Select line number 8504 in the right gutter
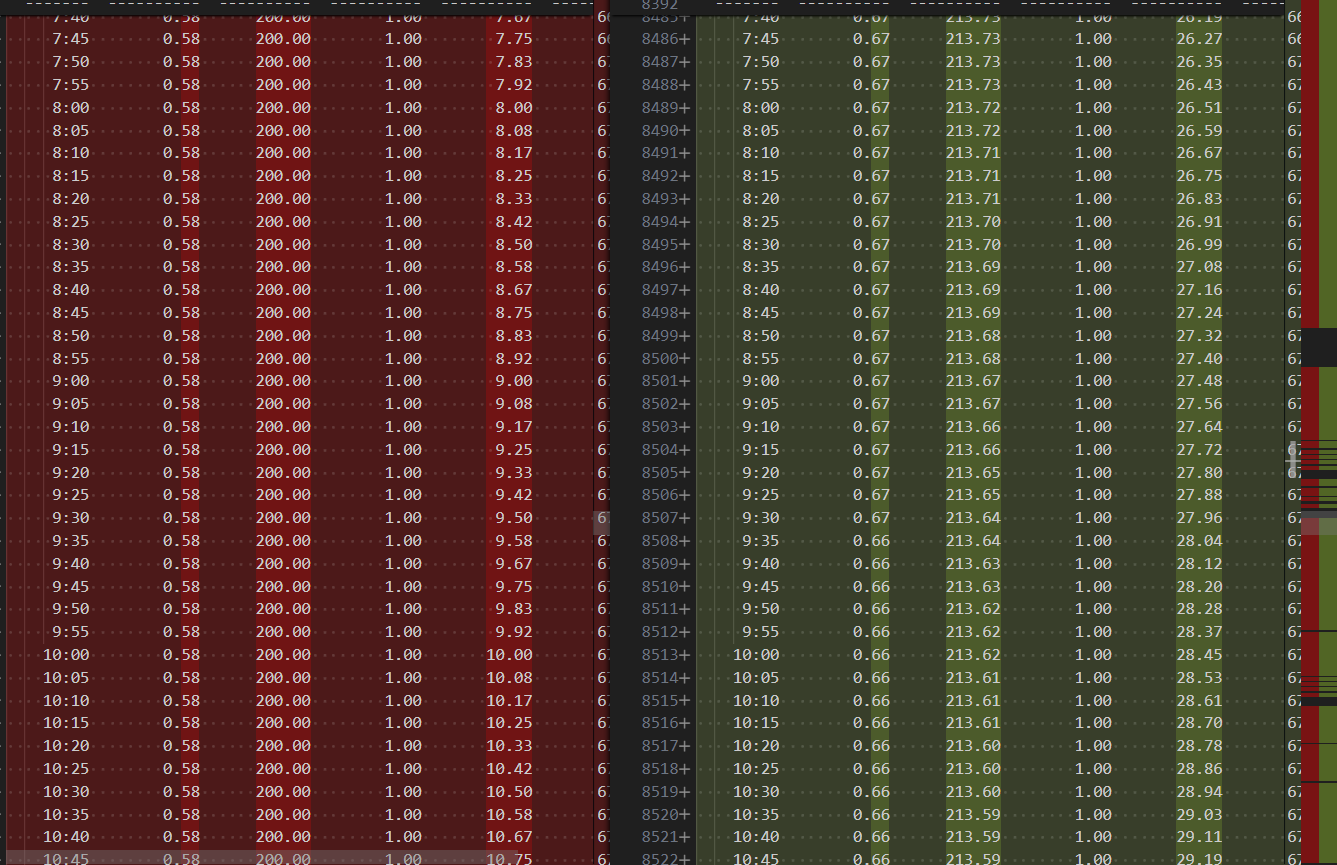 [x=661, y=449]
